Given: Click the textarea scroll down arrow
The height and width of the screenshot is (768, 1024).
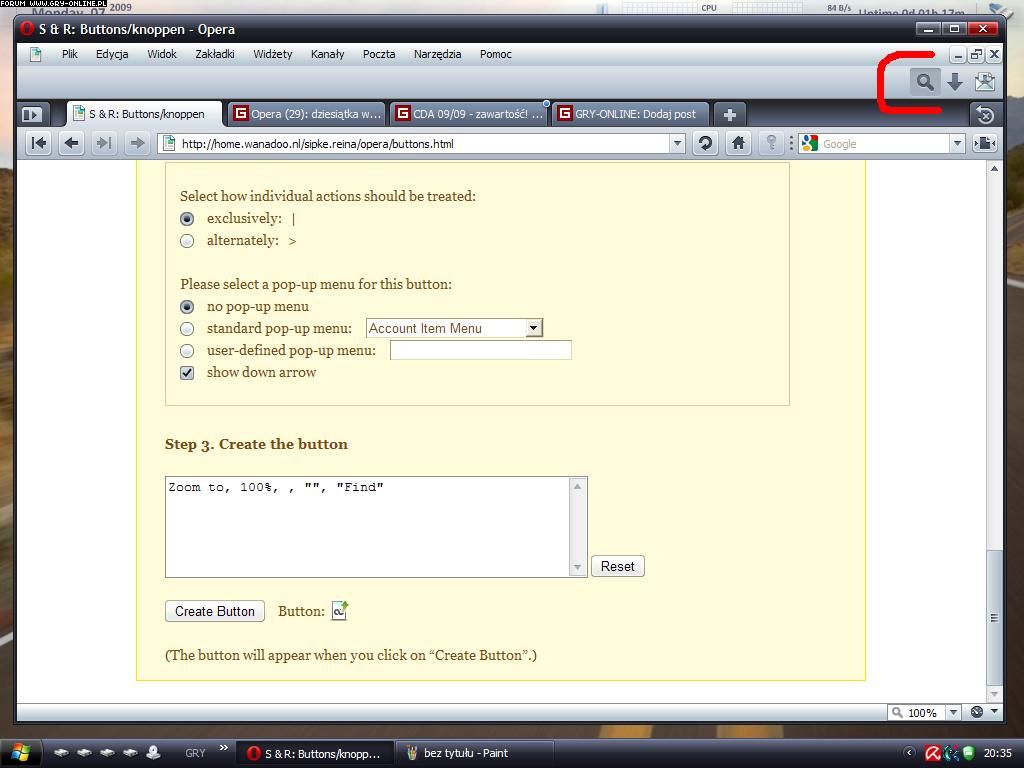Looking at the screenshot, I should [x=577, y=568].
